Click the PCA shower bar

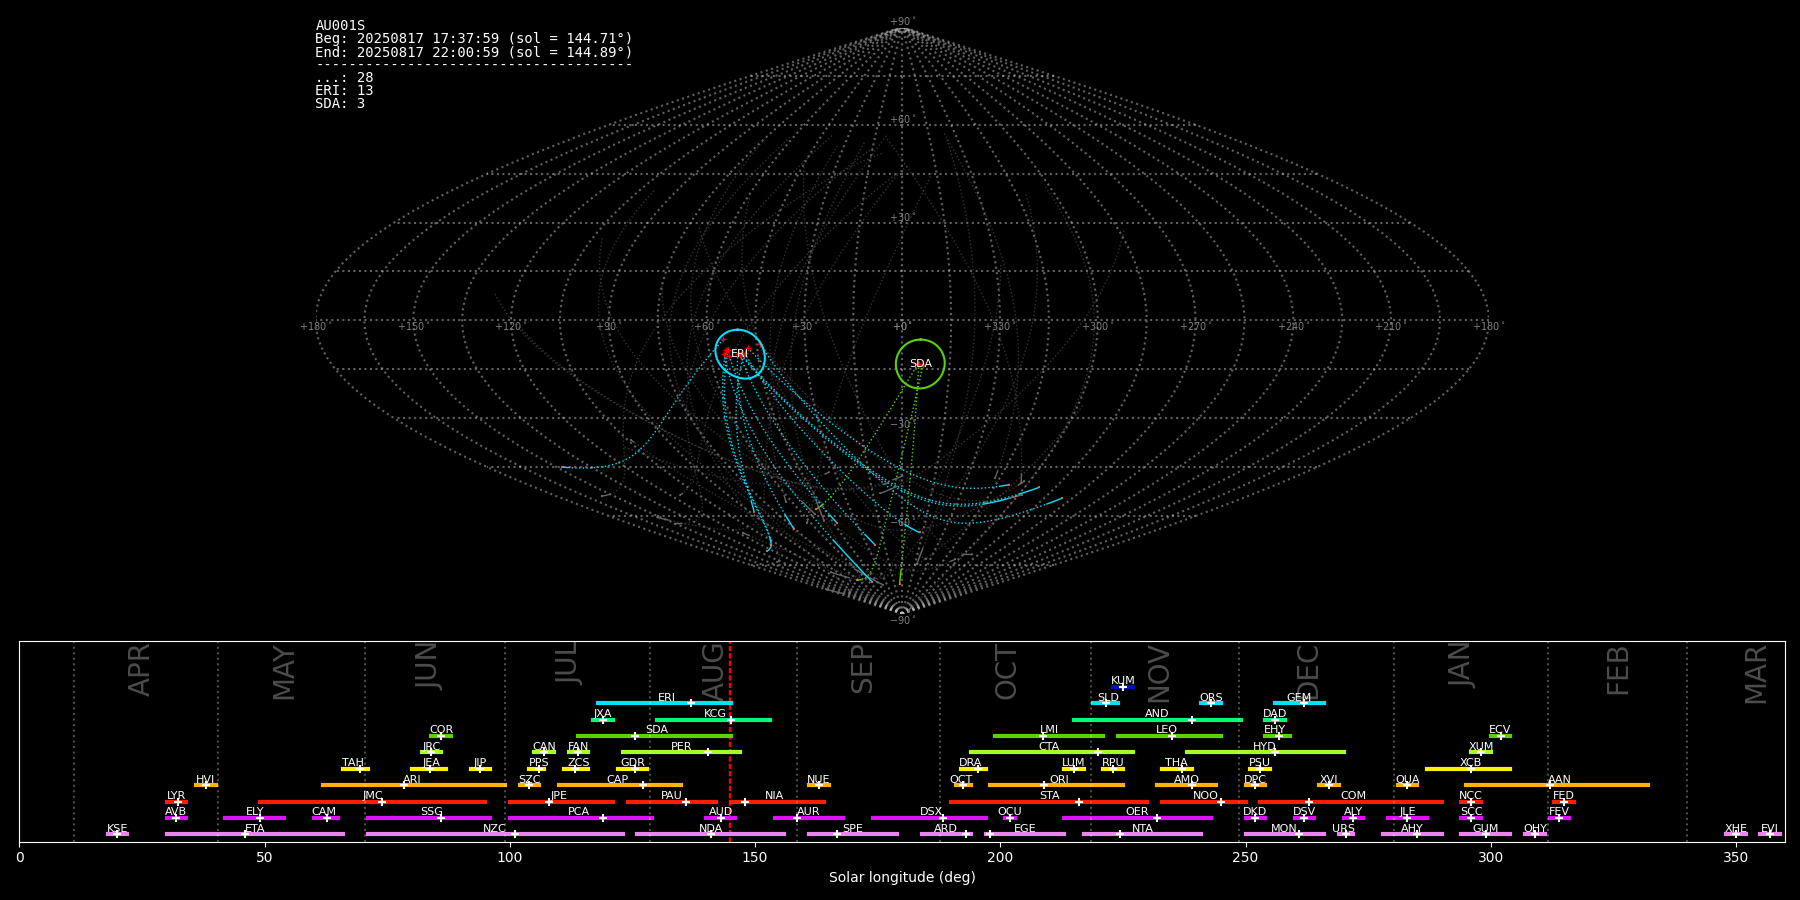click(x=580, y=818)
